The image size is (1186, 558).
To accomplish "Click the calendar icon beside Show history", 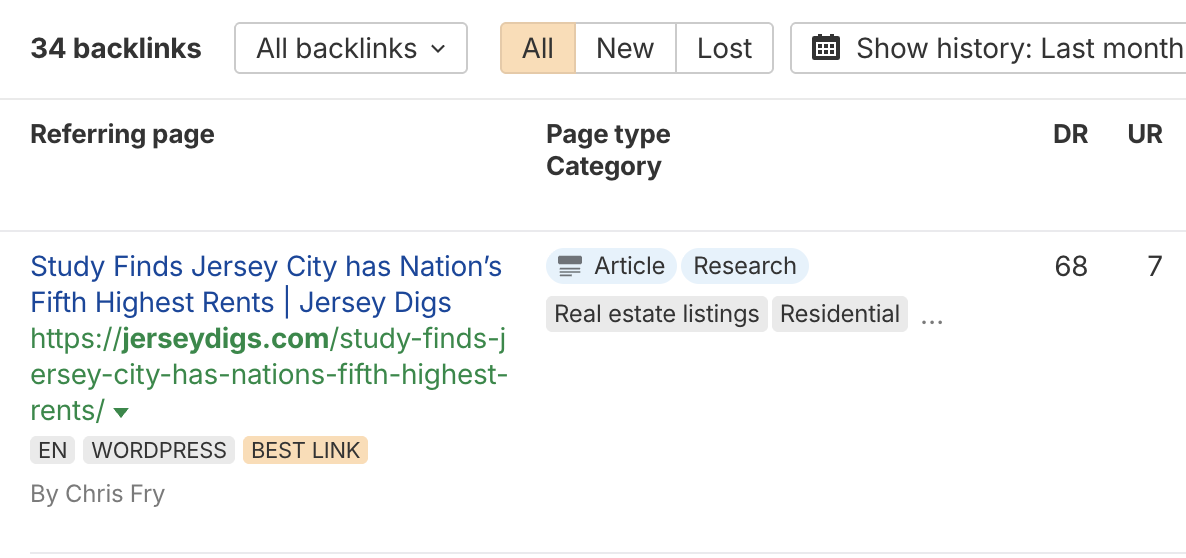I will (825, 48).
